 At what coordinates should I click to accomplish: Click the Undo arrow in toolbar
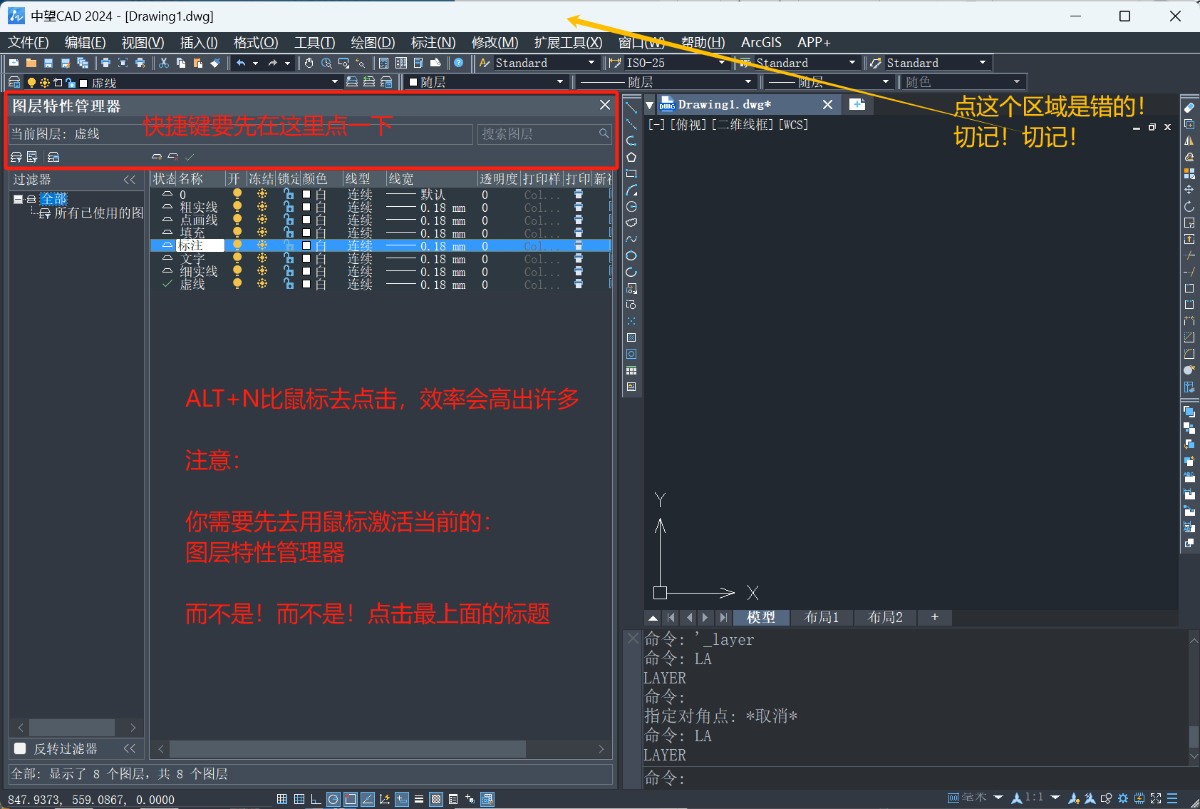coord(240,63)
